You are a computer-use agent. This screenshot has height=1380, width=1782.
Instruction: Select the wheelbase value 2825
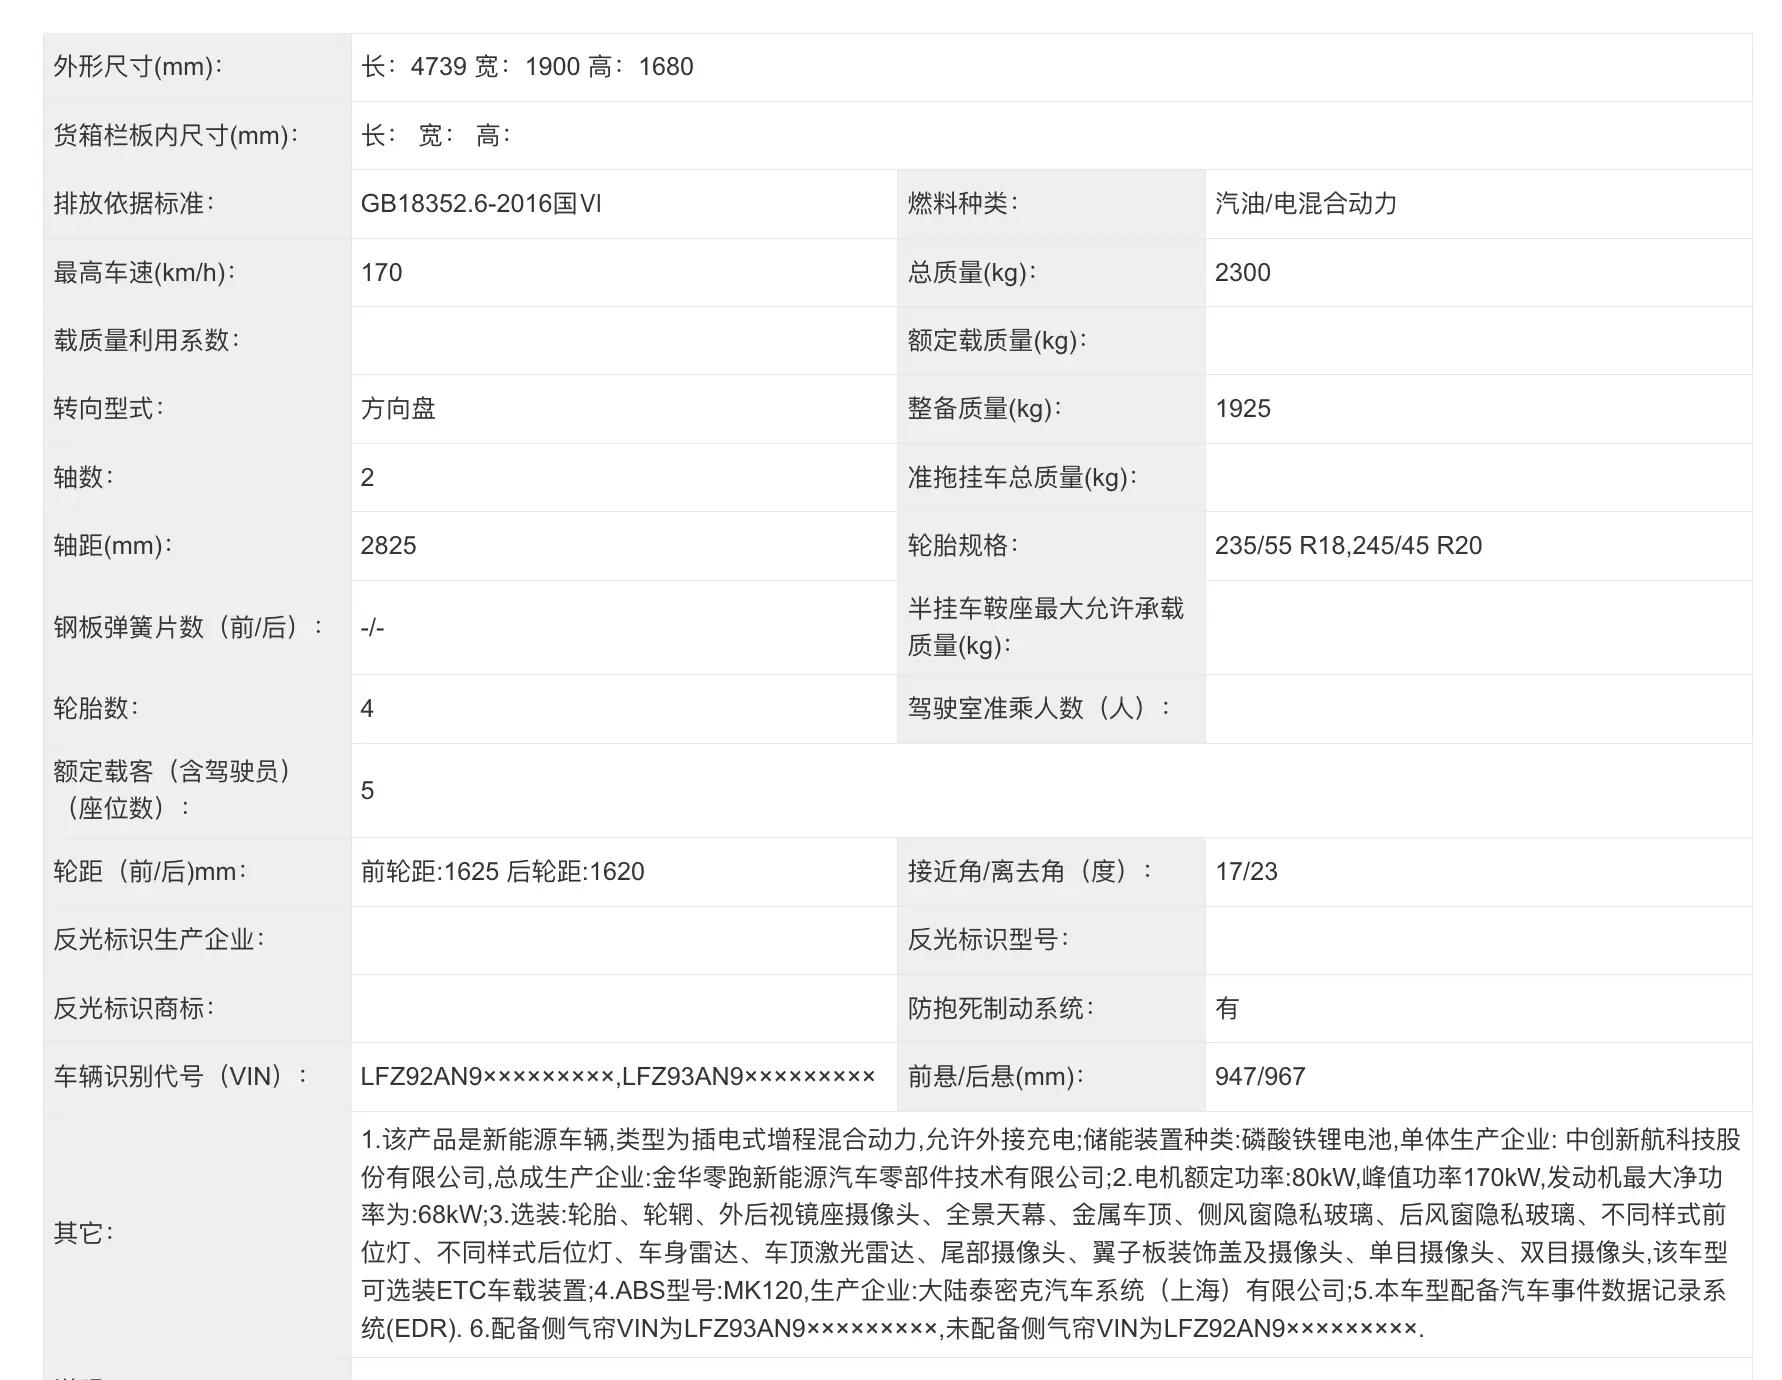pyautogui.click(x=388, y=545)
